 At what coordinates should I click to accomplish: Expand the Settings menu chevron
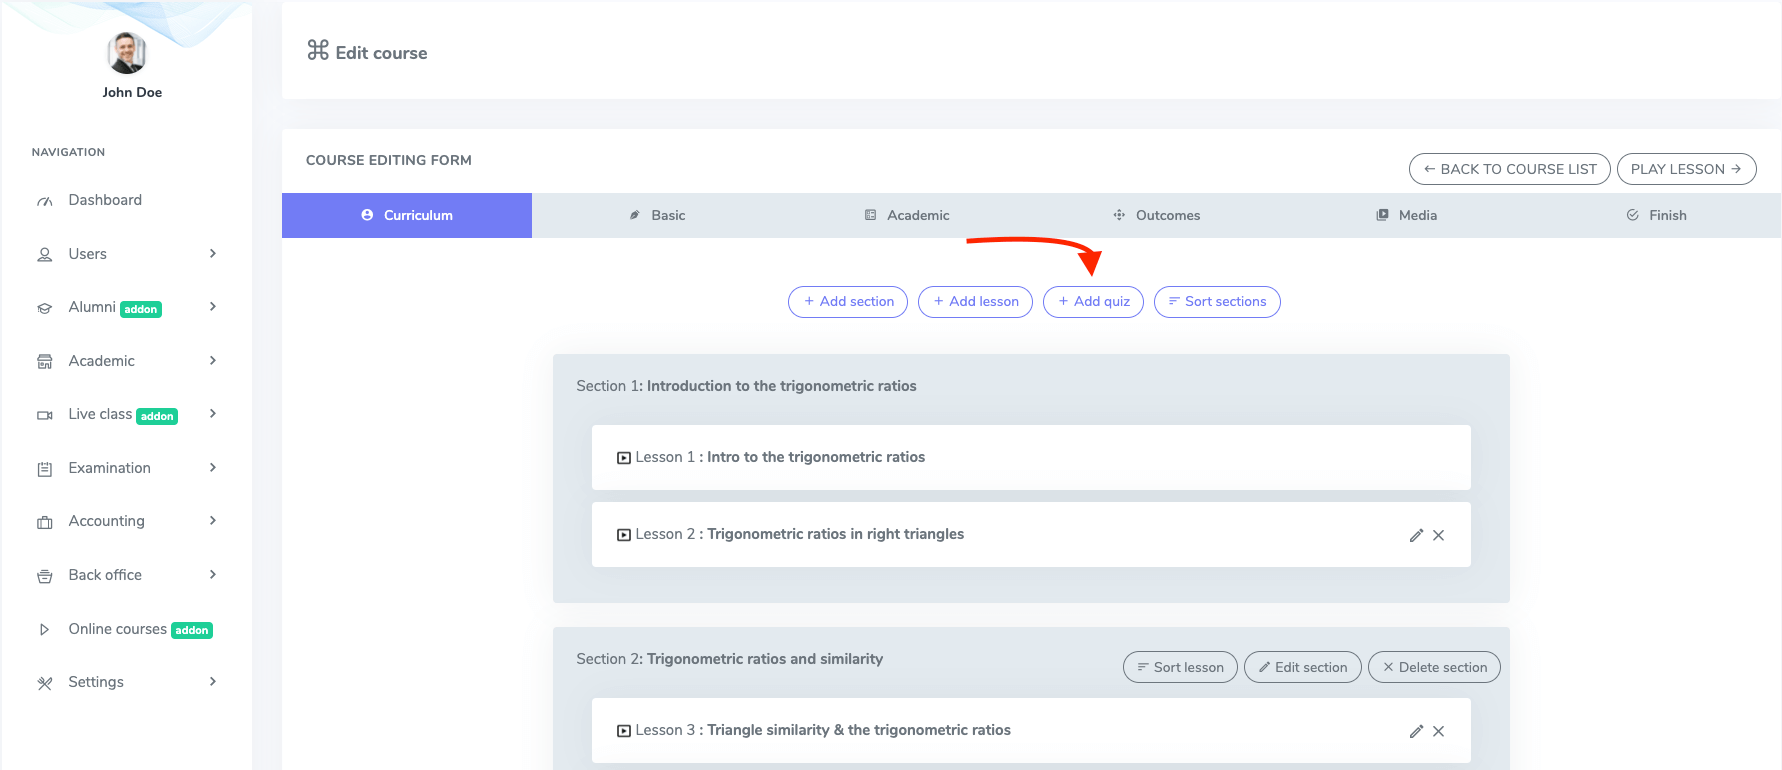pyautogui.click(x=213, y=682)
